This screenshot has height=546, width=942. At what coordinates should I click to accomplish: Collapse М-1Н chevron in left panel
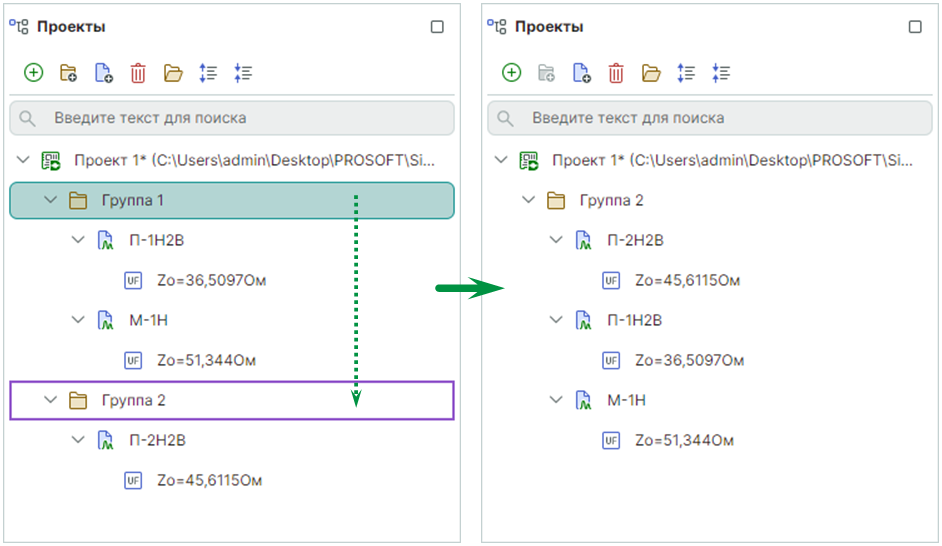point(78,320)
